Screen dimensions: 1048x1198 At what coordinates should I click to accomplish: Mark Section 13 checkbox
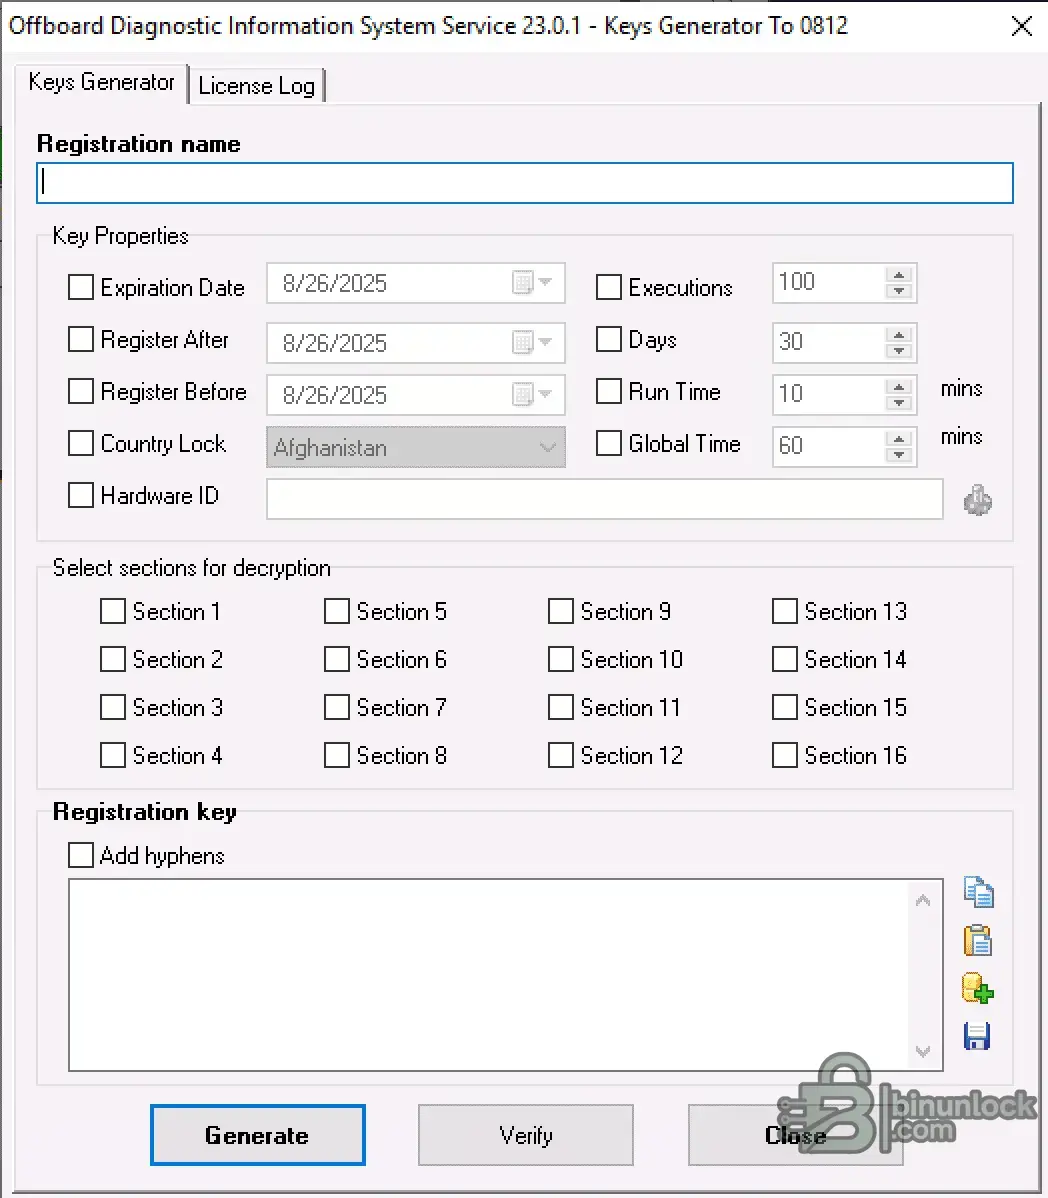[x=784, y=611]
